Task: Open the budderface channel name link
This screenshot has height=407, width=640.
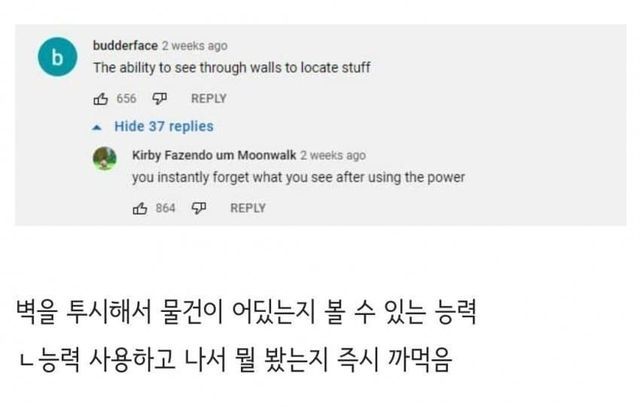Action: [x=124, y=46]
